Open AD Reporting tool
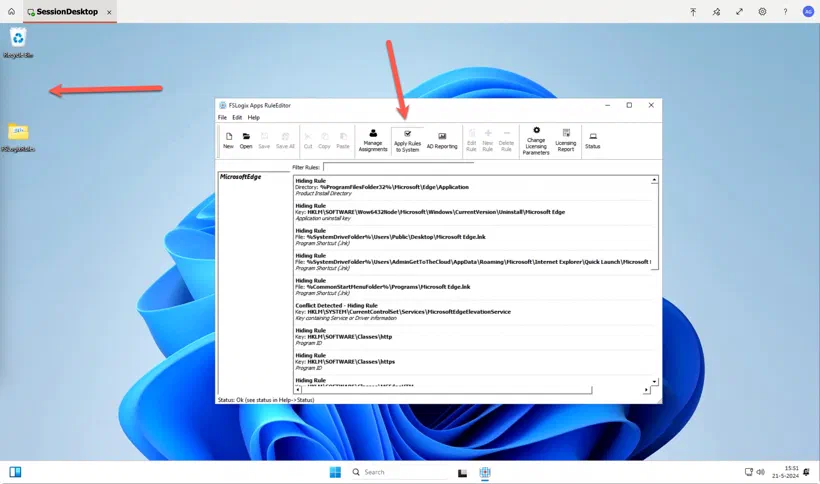820x484 pixels. 442,141
